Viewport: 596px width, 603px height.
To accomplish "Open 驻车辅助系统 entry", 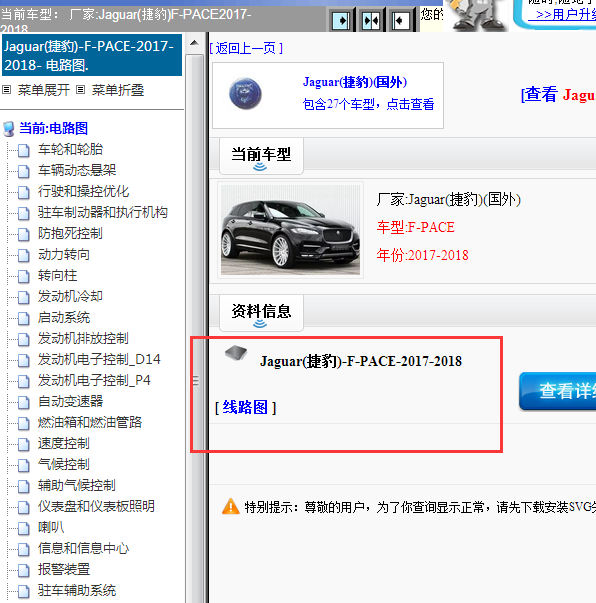I will [77, 590].
